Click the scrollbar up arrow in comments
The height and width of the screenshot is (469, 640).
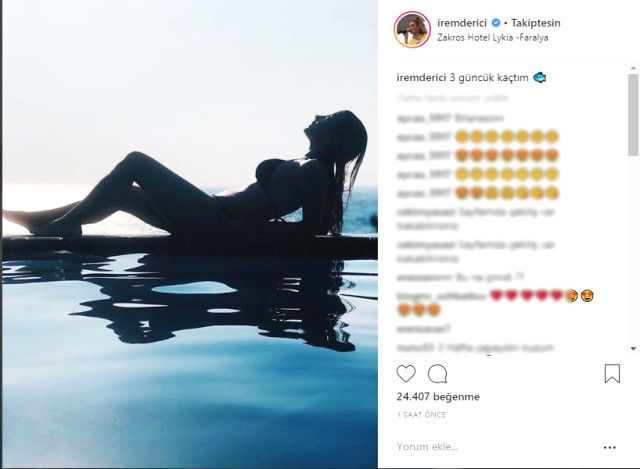633,66
